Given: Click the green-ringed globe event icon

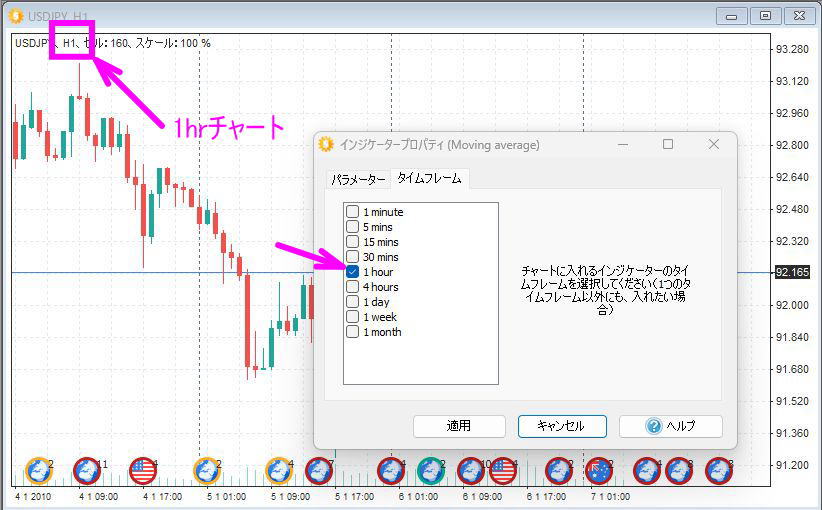Looking at the screenshot, I should (x=431, y=471).
